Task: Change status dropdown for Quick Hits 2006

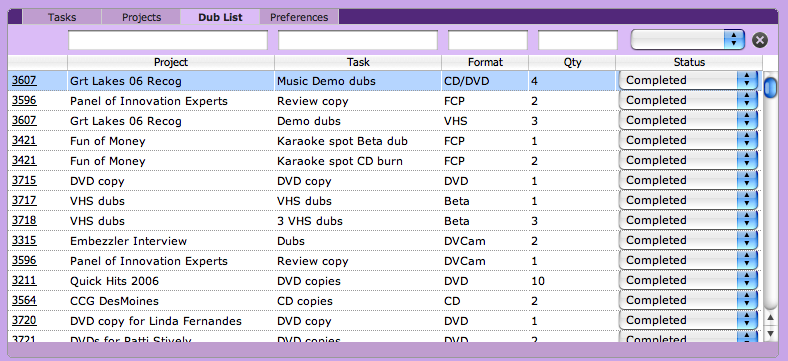Action: (688, 281)
